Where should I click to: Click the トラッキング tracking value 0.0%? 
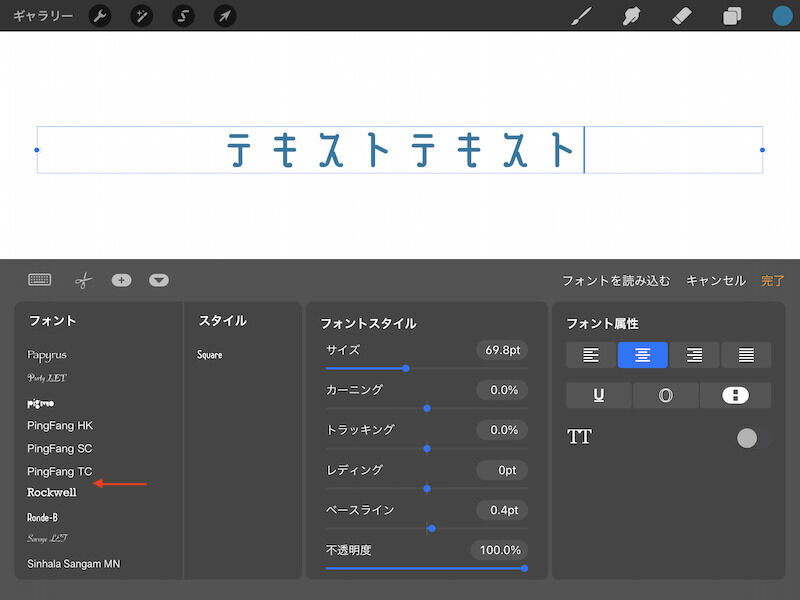pos(502,430)
